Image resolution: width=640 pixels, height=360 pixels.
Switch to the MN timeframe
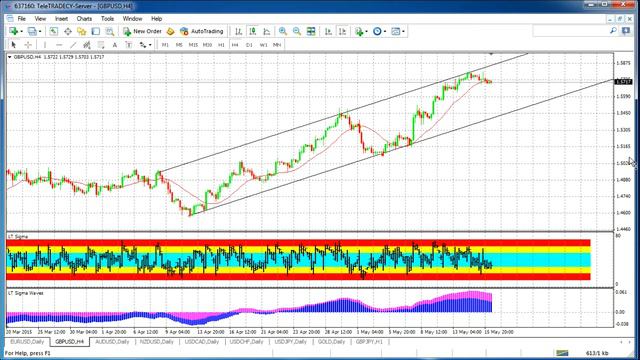point(277,45)
